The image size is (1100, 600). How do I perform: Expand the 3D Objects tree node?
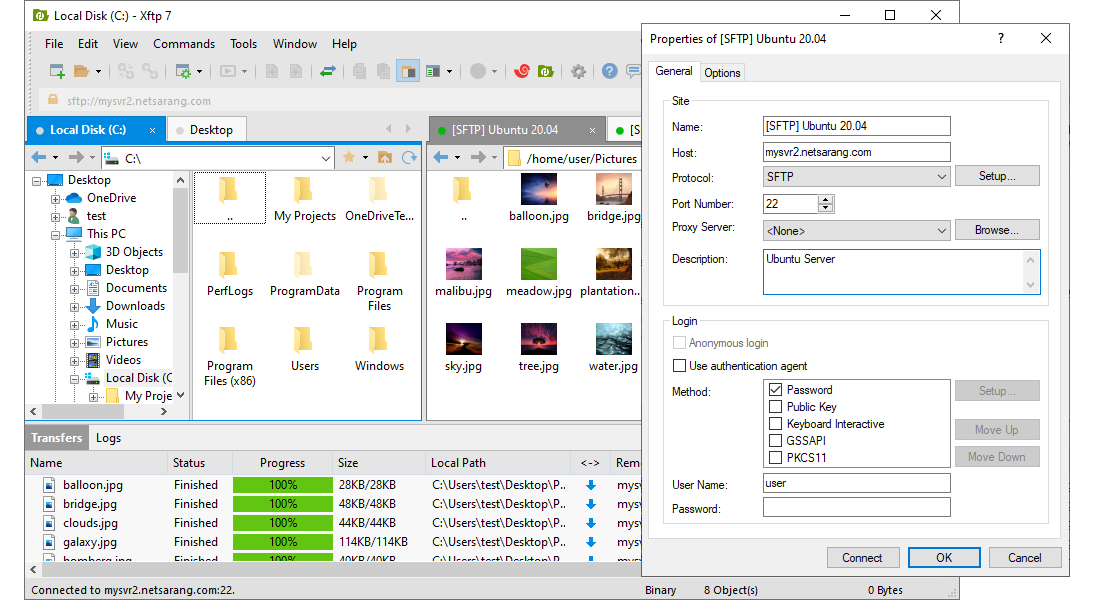pos(74,253)
